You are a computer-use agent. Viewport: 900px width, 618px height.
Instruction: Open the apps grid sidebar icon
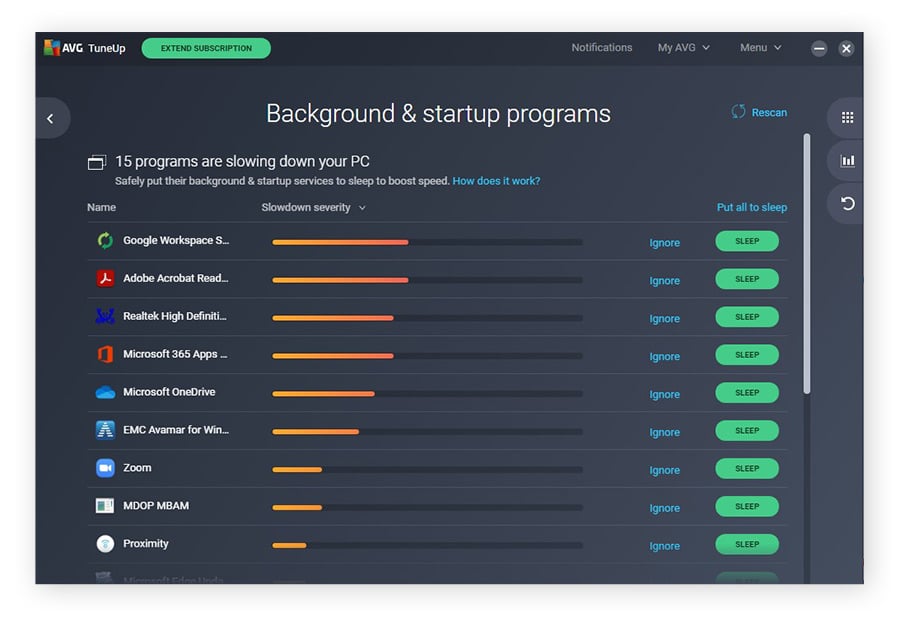(847, 118)
